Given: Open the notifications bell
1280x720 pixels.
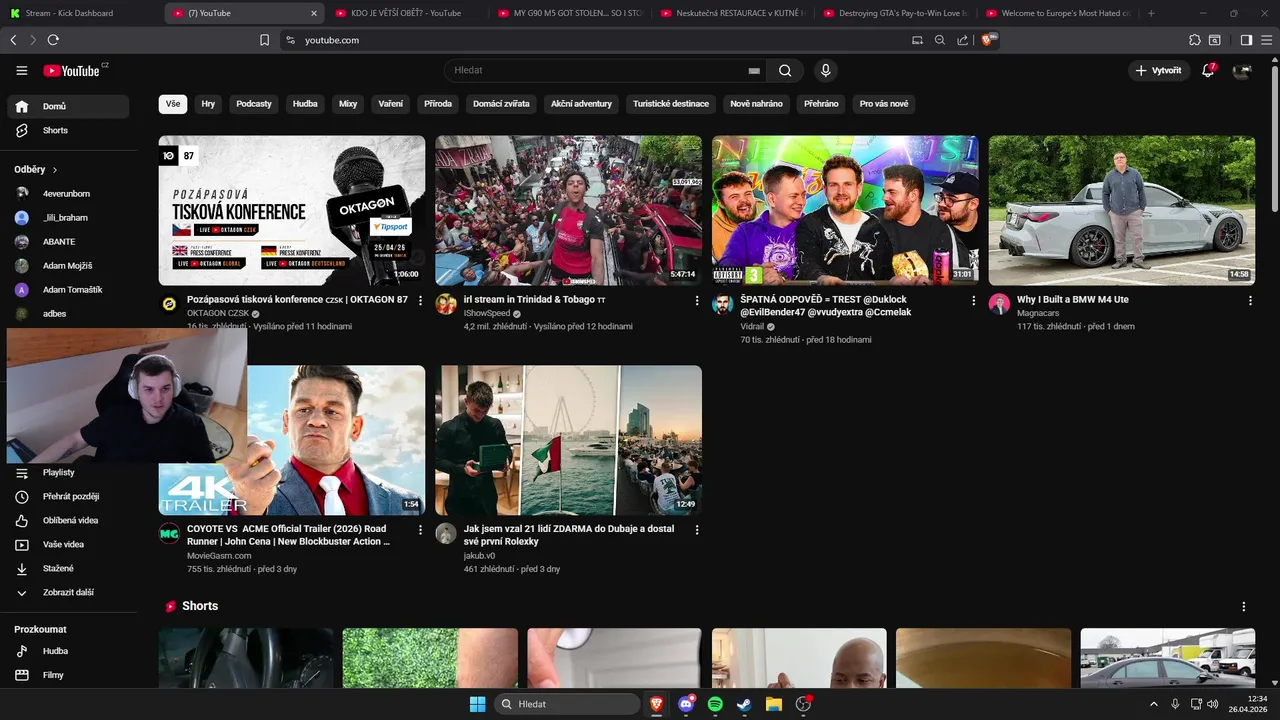Looking at the screenshot, I should tap(1208, 70).
